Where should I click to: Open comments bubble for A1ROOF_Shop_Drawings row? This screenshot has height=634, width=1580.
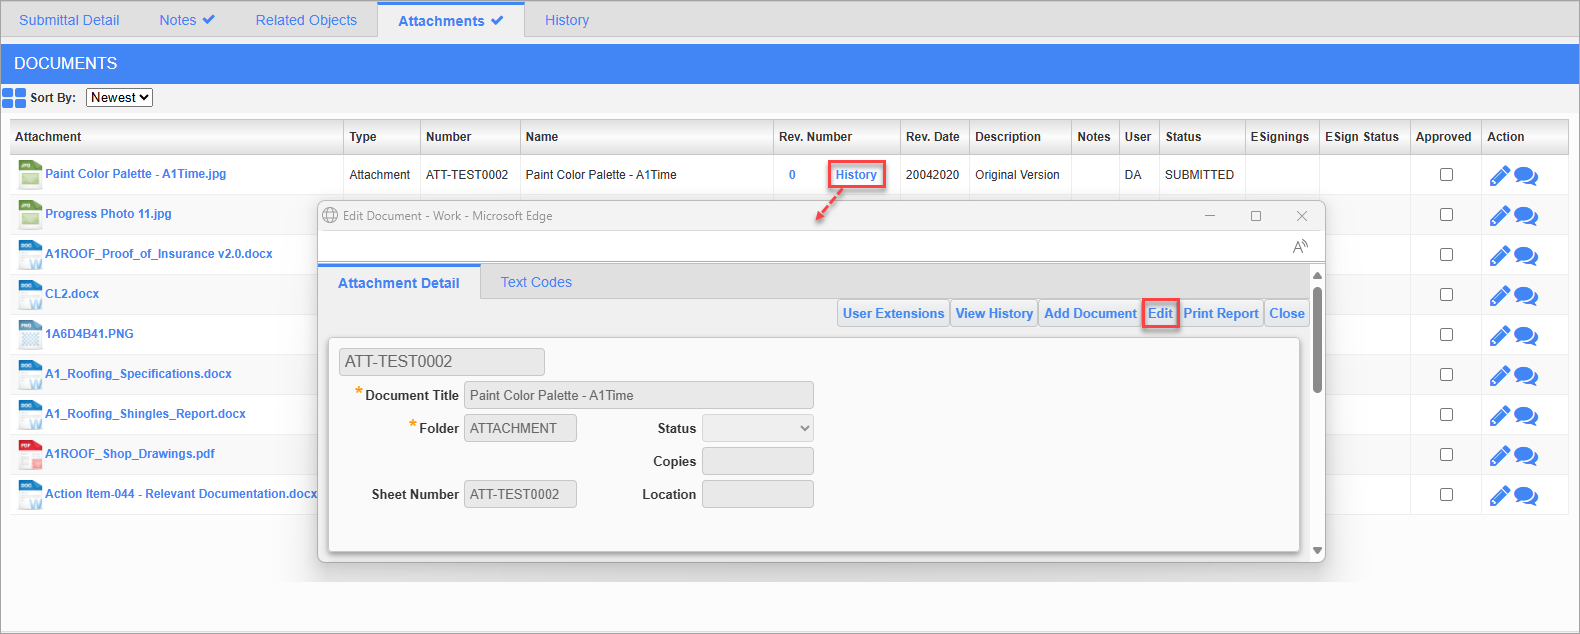tap(1526, 456)
